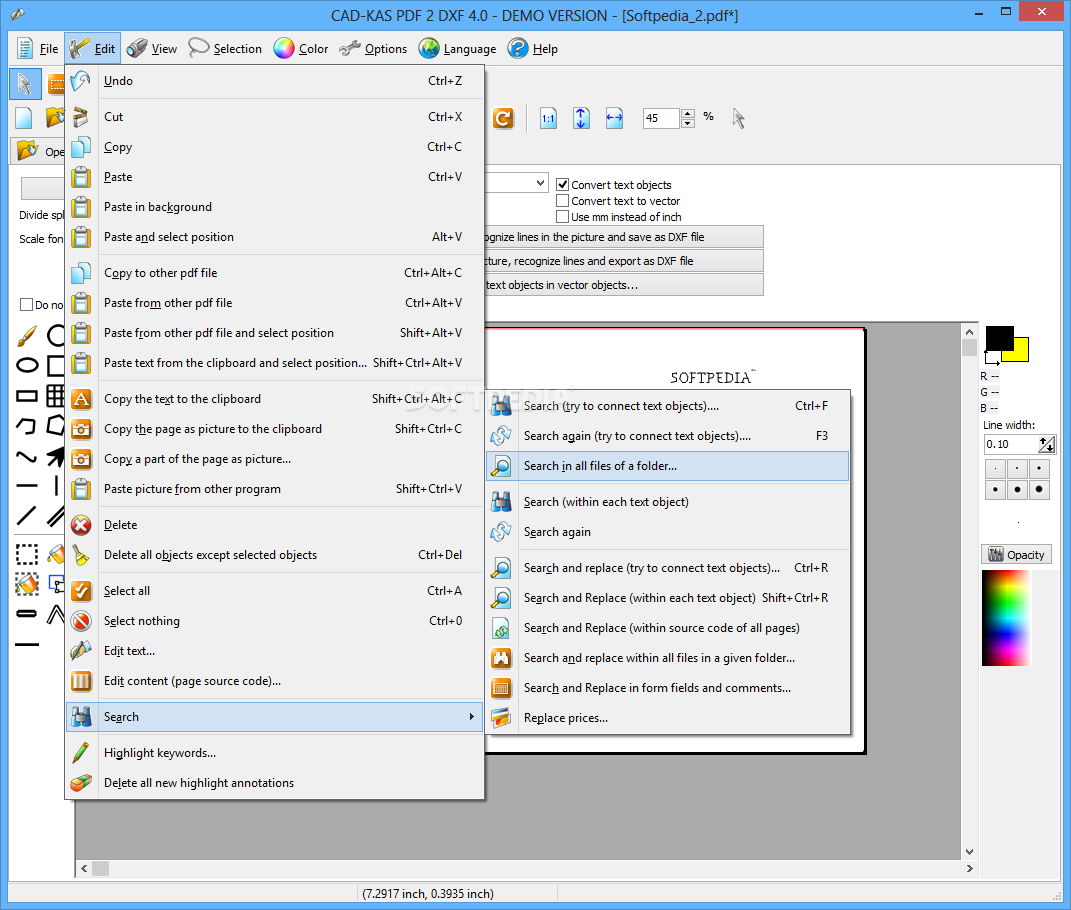Open the Color menu

(x=301, y=49)
